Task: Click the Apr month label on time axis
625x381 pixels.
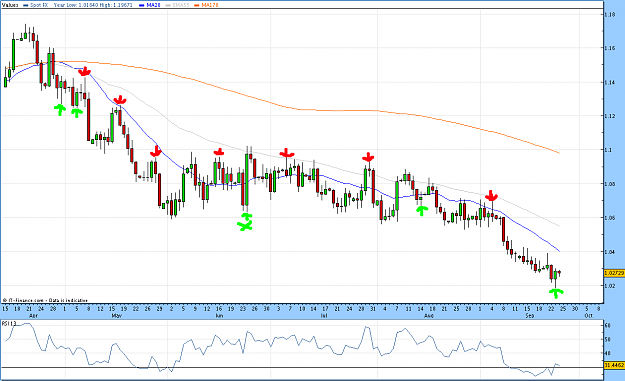Action: click(x=34, y=316)
